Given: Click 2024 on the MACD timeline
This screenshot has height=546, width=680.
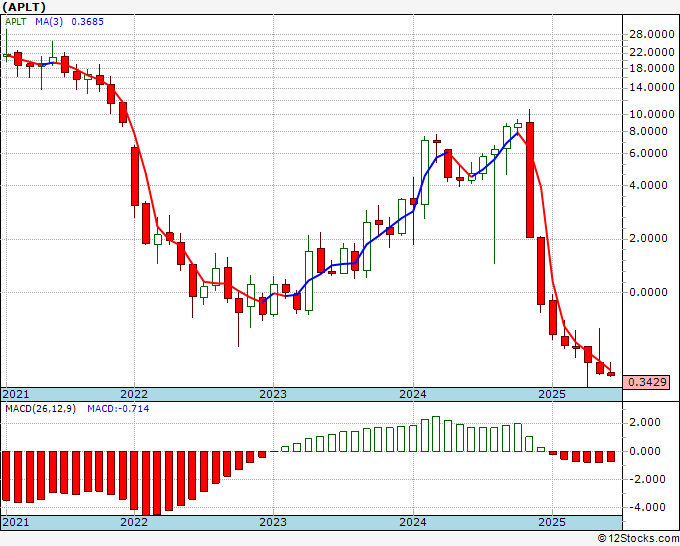Looking at the screenshot, I should tap(413, 522).
